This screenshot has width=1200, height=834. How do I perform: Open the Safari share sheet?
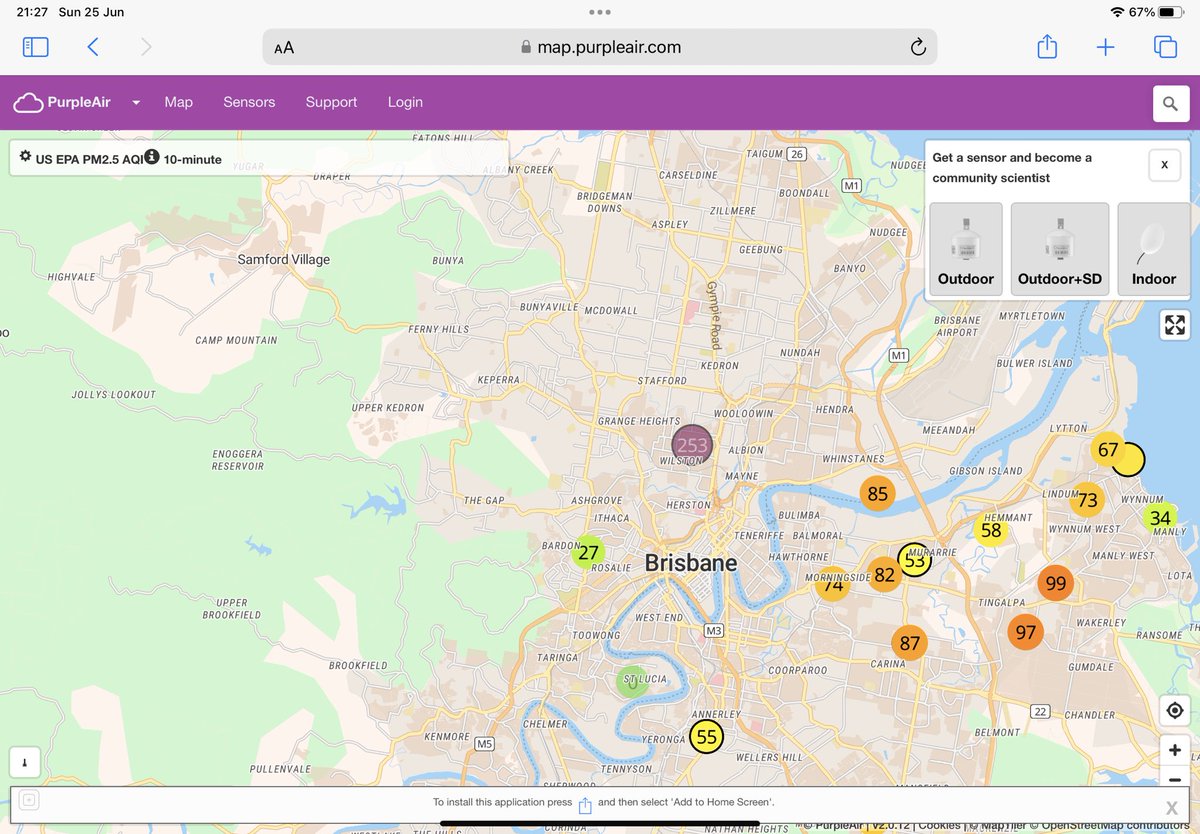pyautogui.click(x=1047, y=46)
